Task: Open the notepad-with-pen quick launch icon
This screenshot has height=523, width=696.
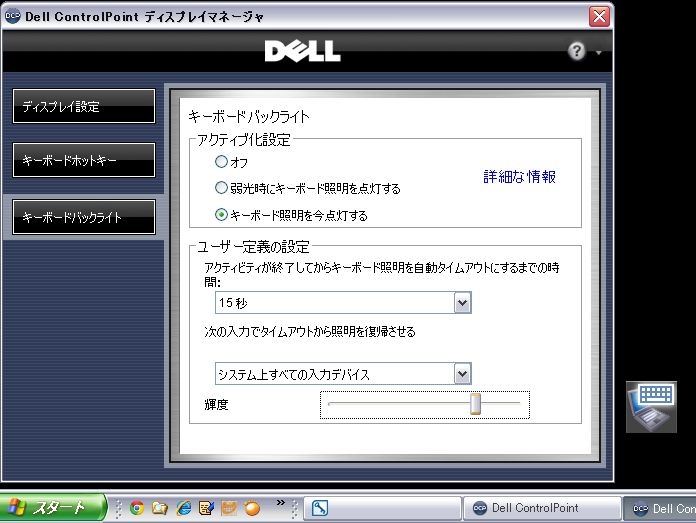Action: pyautogui.click(x=206, y=507)
